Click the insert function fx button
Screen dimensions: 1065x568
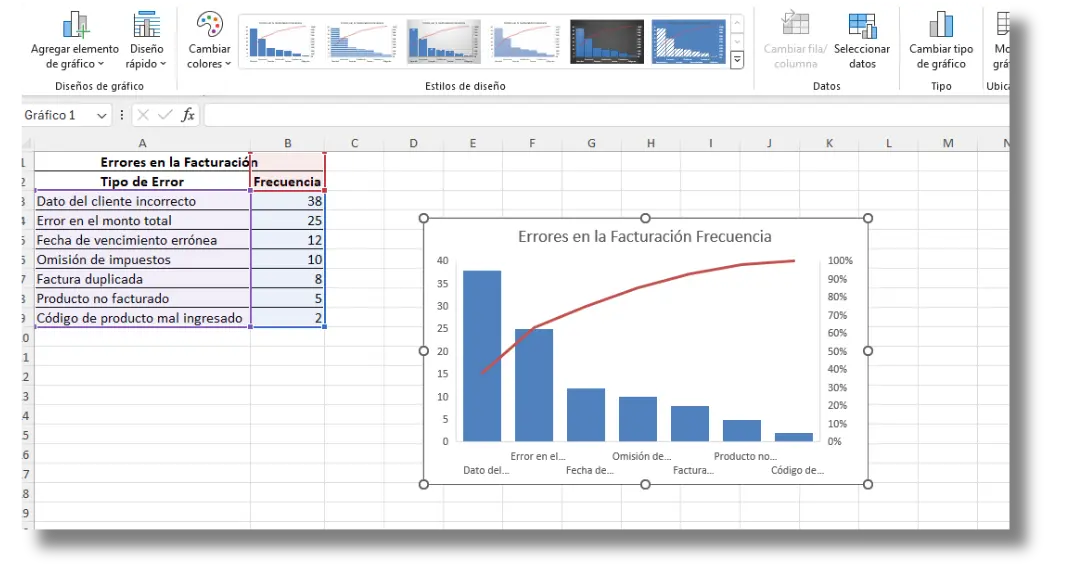coord(188,115)
